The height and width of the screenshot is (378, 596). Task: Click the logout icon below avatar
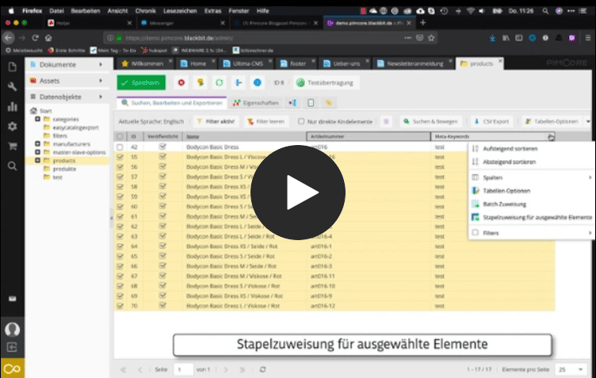point(12,347)
